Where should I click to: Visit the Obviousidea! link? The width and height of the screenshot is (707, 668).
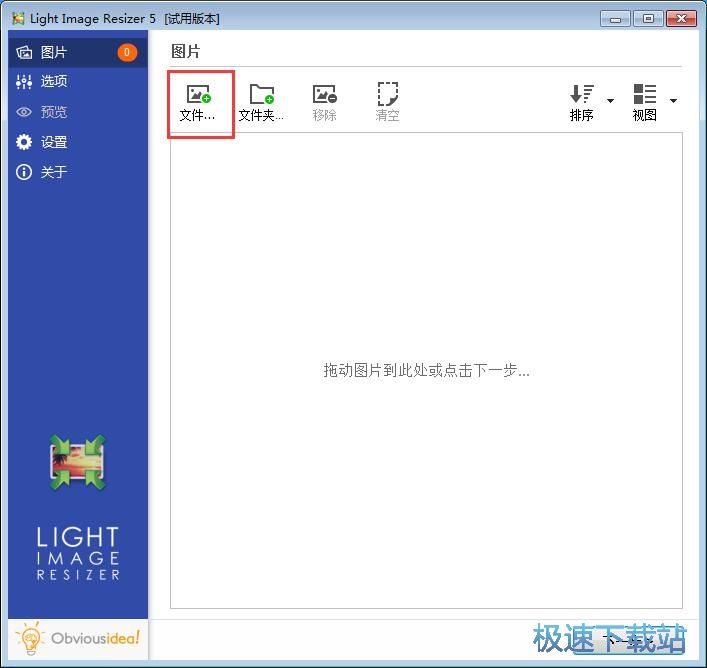[78, 638]
